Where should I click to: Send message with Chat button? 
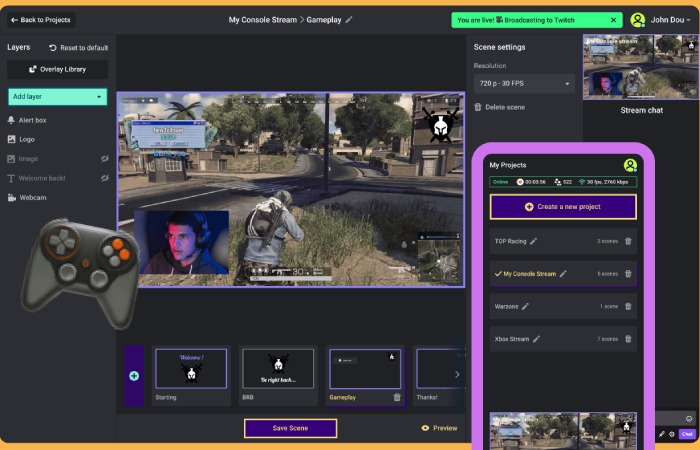coord(687,434)
